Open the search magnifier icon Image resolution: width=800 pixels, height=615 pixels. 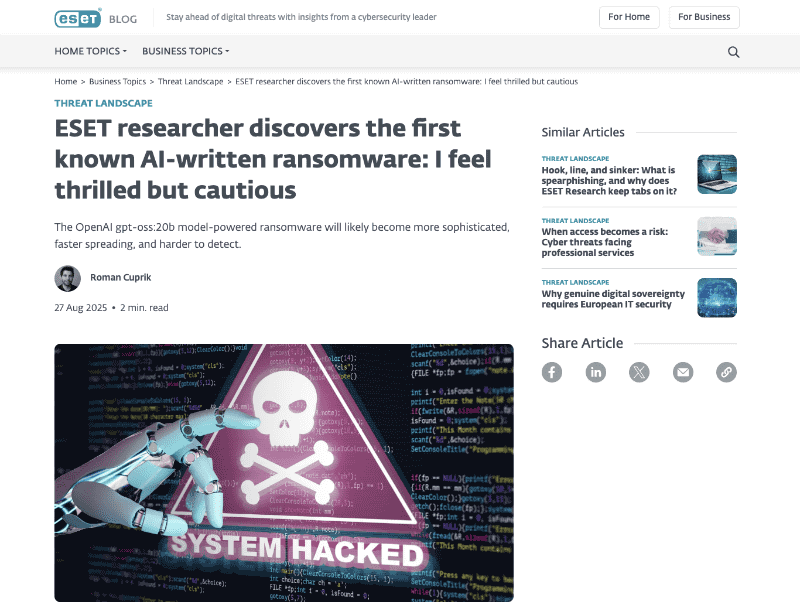coord(733,52)
